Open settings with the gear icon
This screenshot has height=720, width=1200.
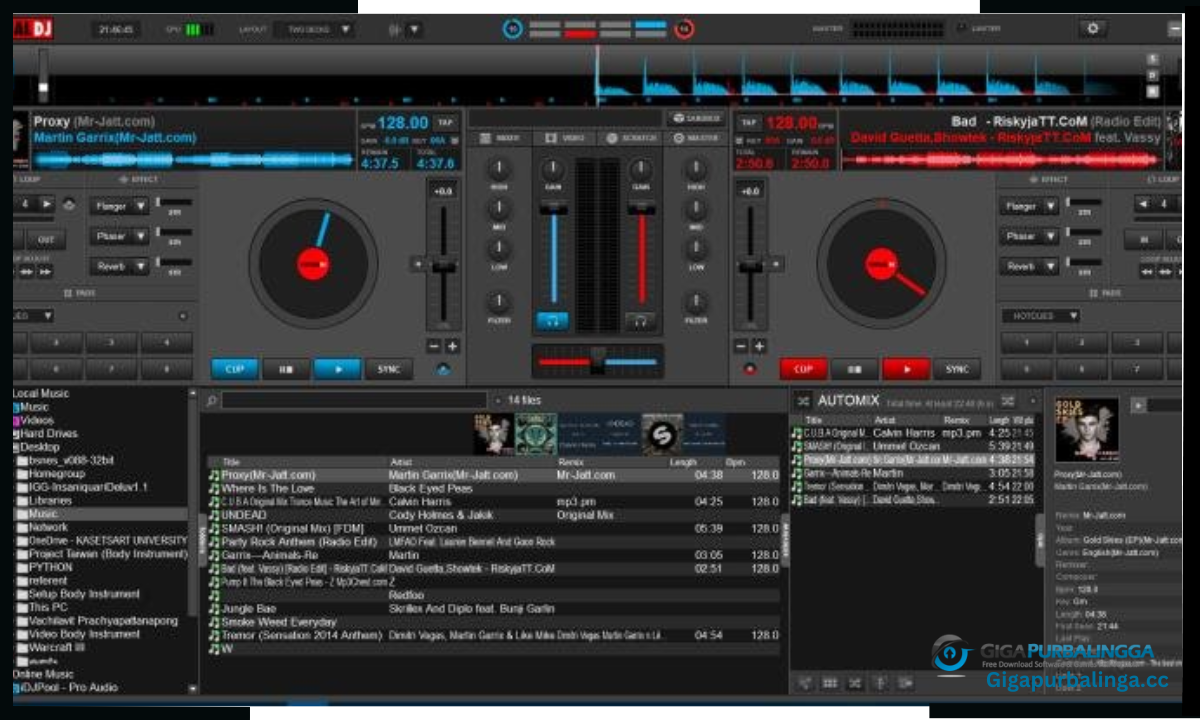click(1092, 29)
